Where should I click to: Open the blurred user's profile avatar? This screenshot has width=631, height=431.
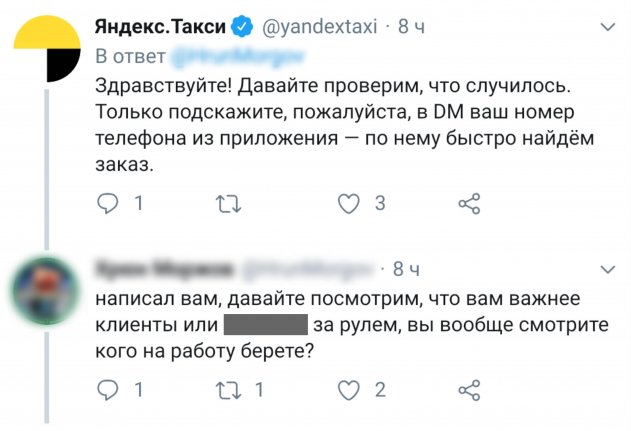pos(47,293)
